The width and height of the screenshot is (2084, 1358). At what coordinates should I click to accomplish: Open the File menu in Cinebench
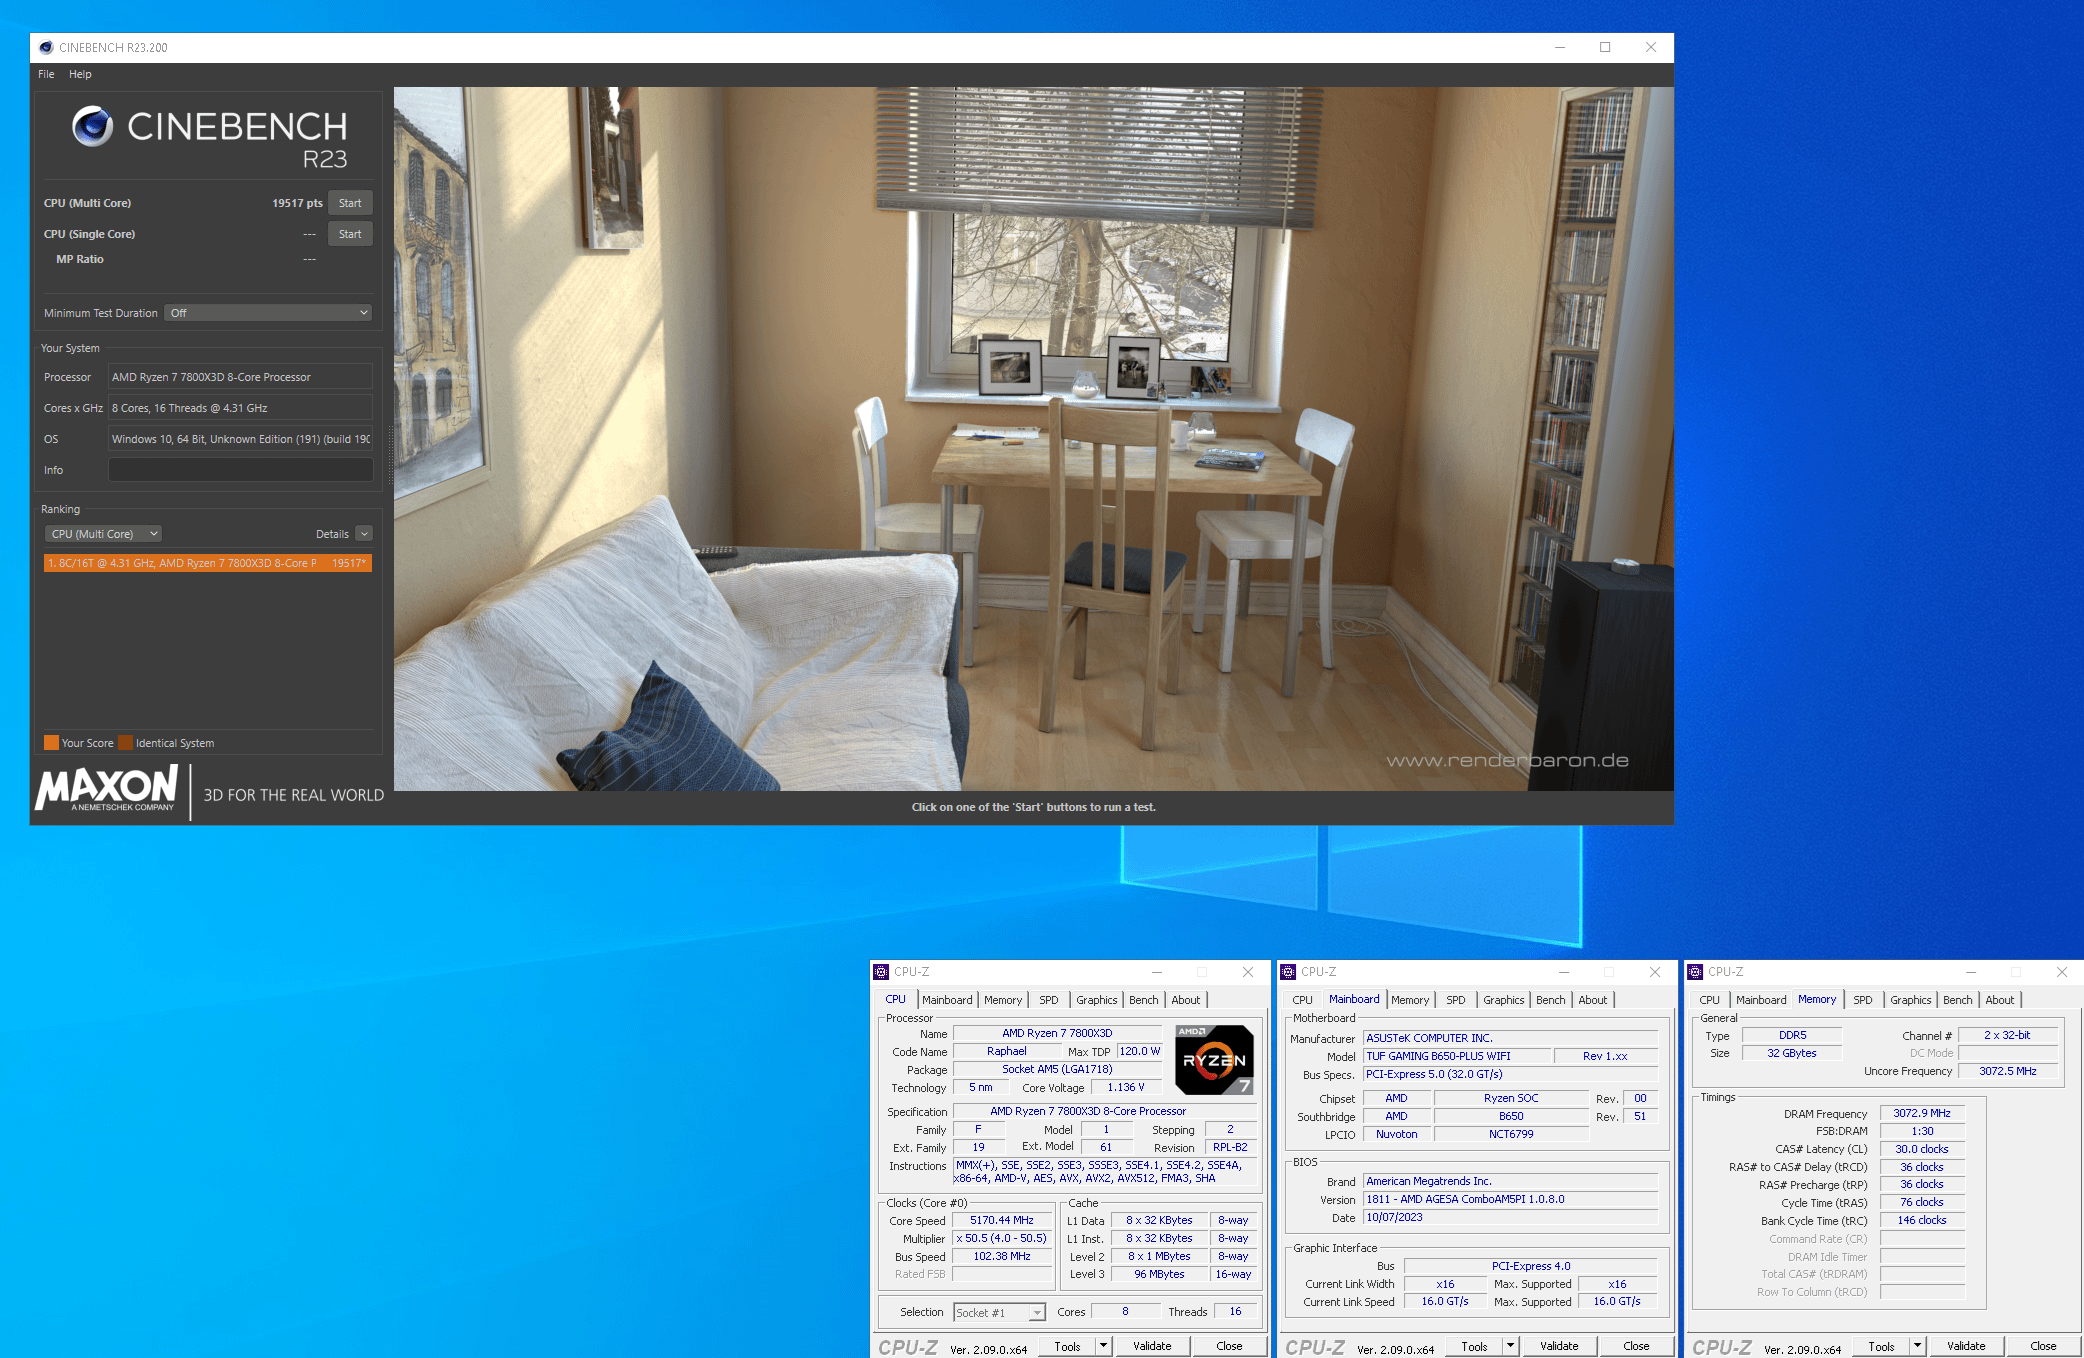pyautogui.click(x=46, y=74)
